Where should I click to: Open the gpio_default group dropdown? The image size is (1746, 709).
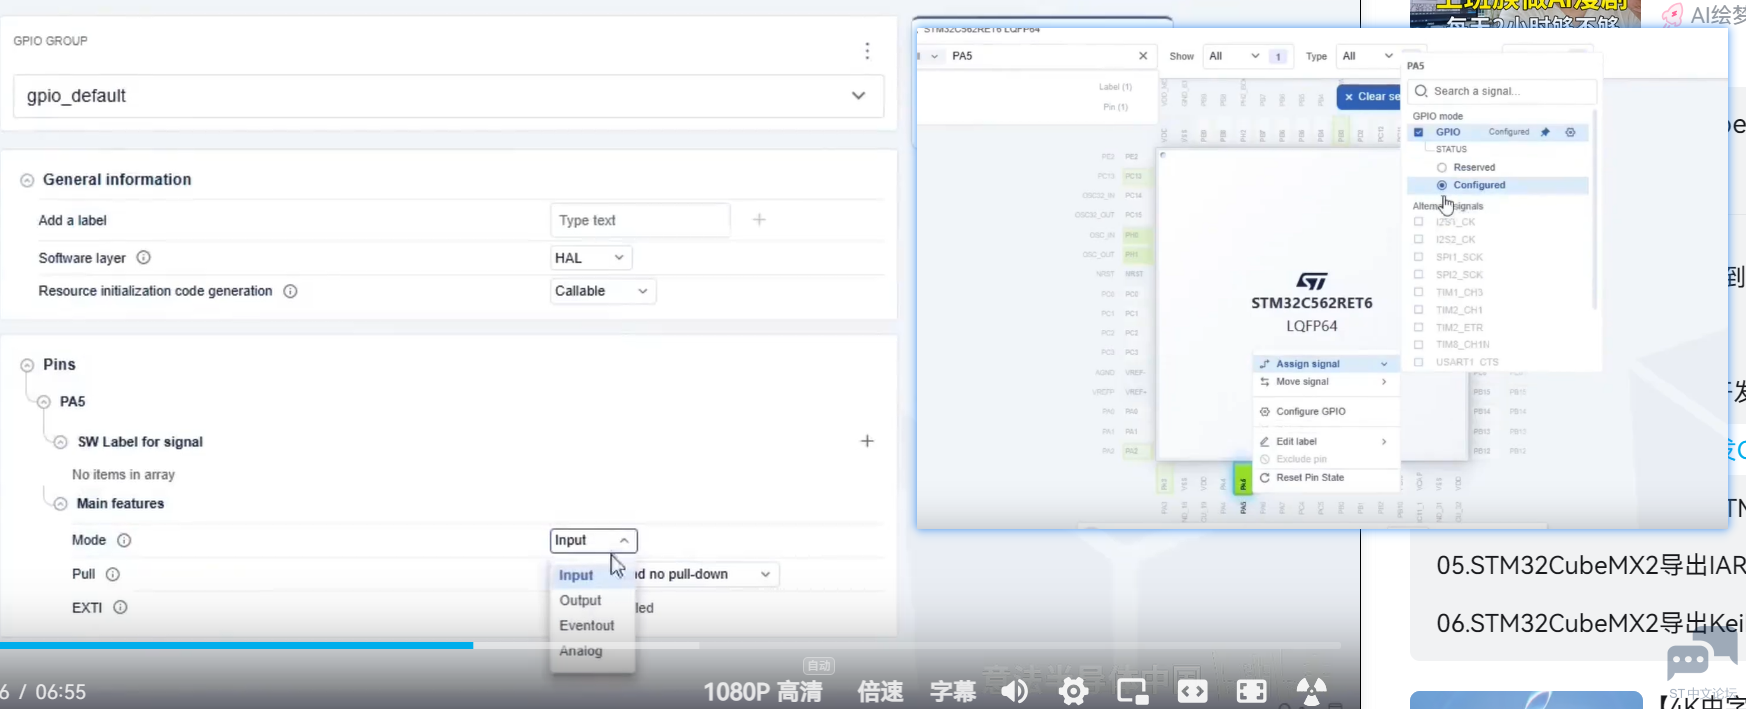point(448,96)
